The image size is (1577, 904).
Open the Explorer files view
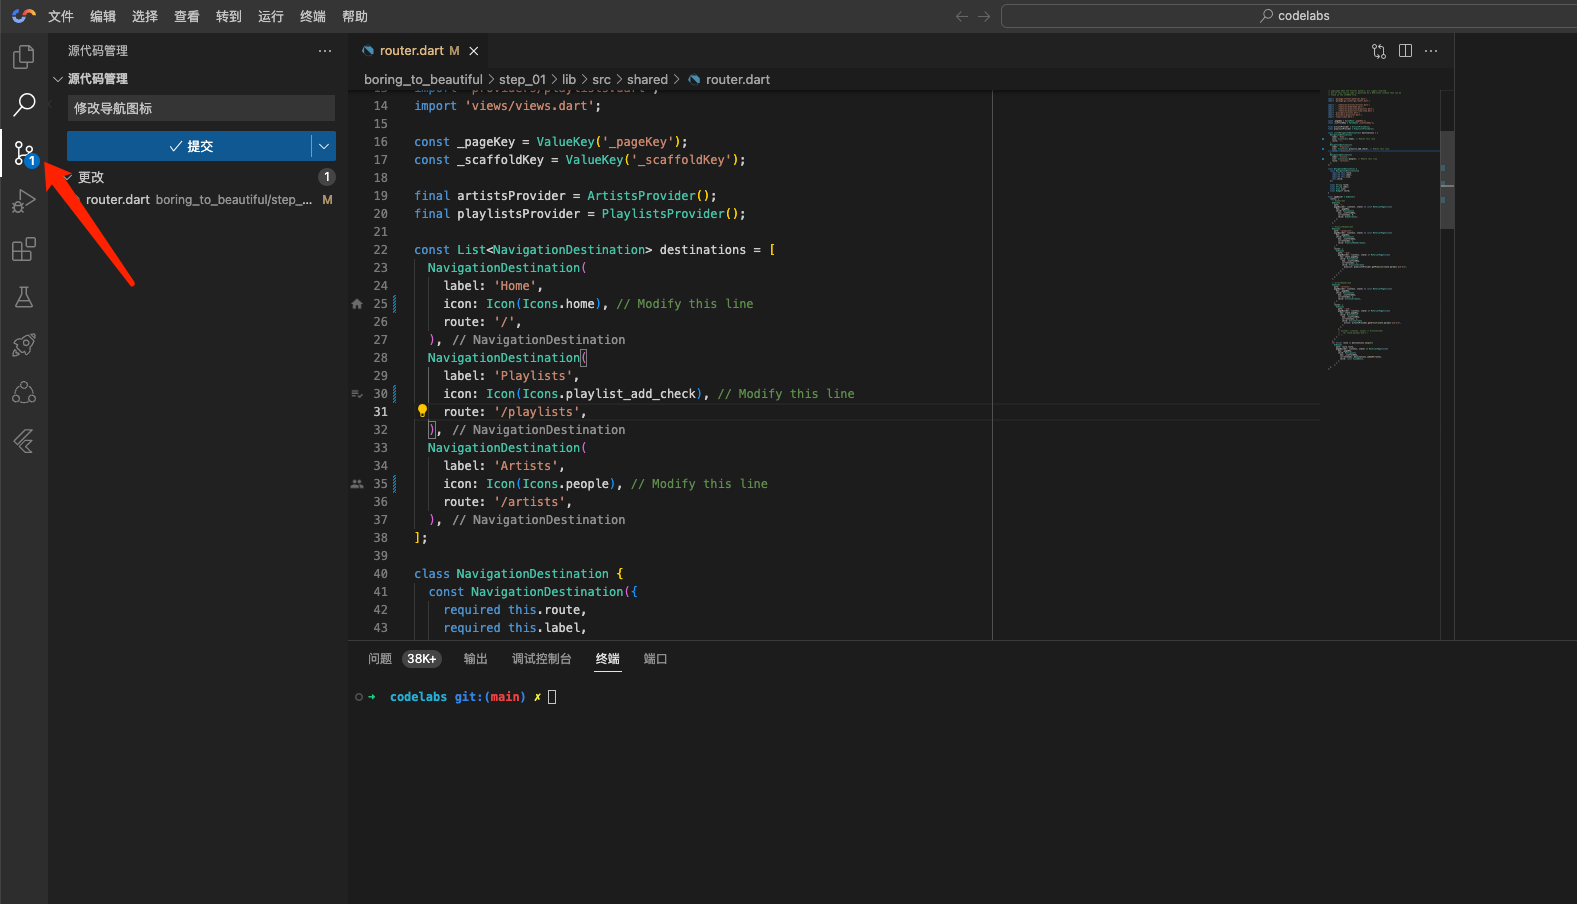point(24,57)
